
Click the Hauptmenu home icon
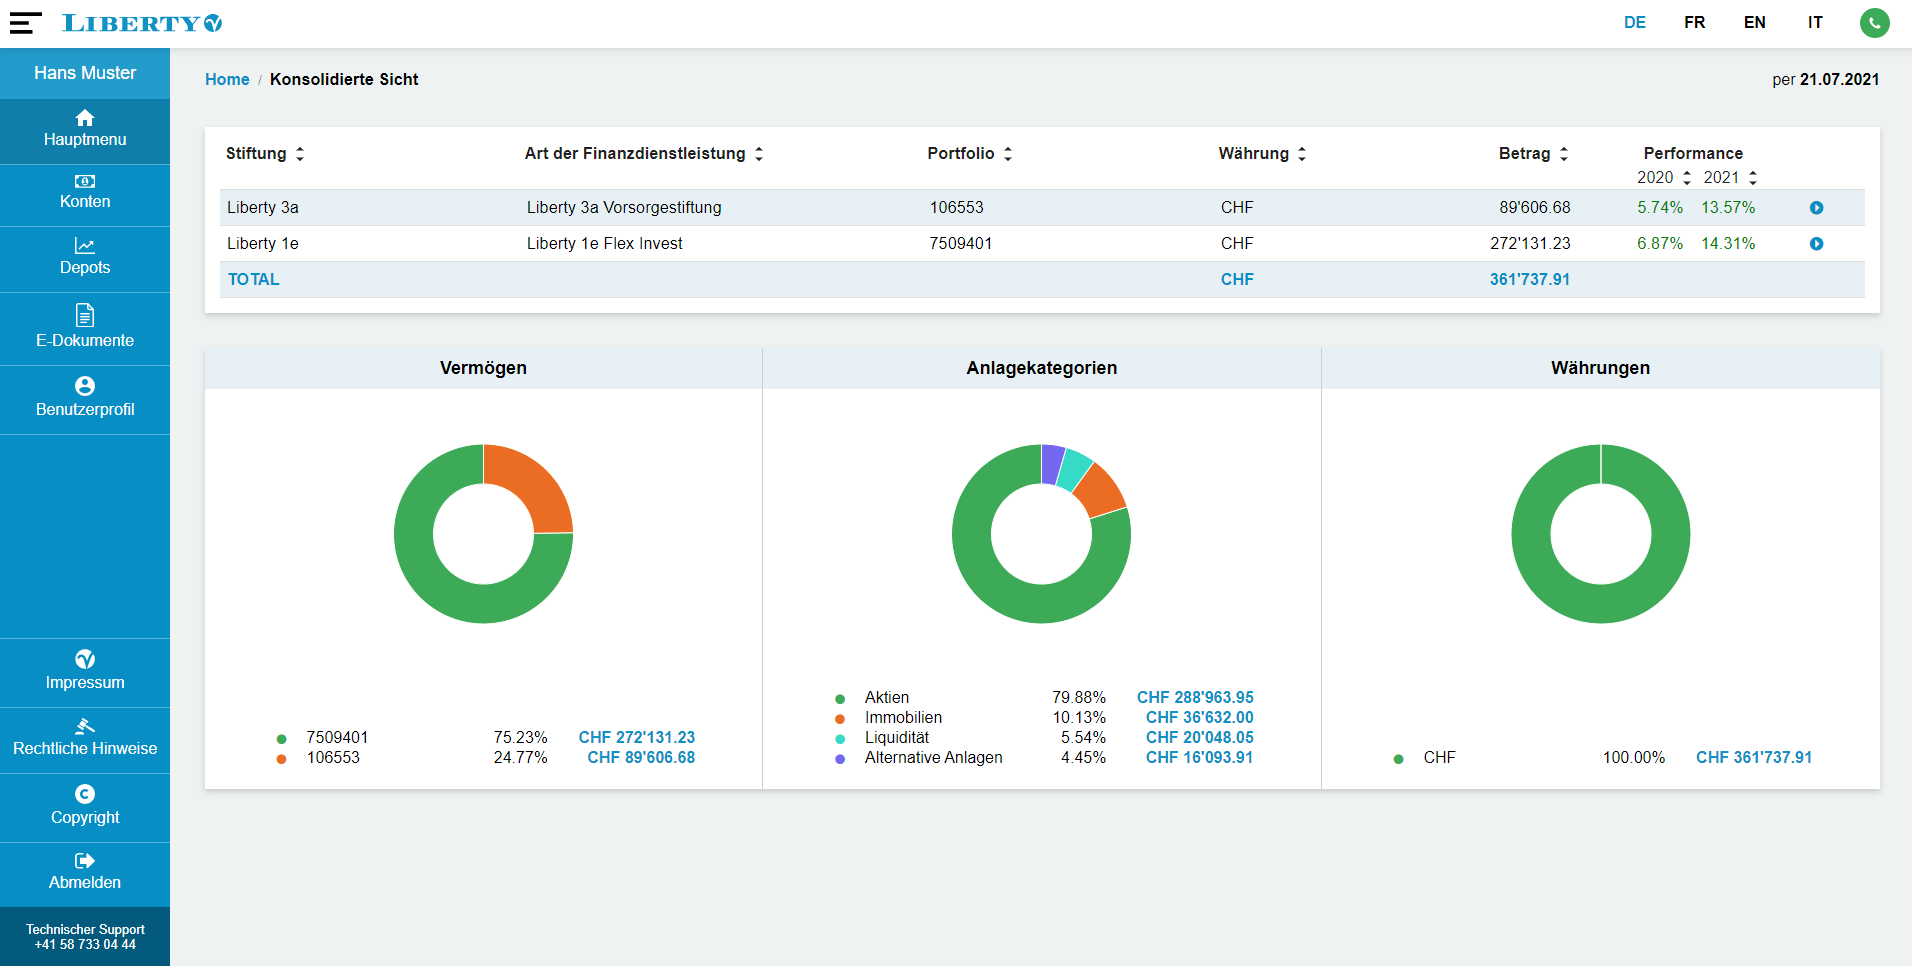point(85,118)
